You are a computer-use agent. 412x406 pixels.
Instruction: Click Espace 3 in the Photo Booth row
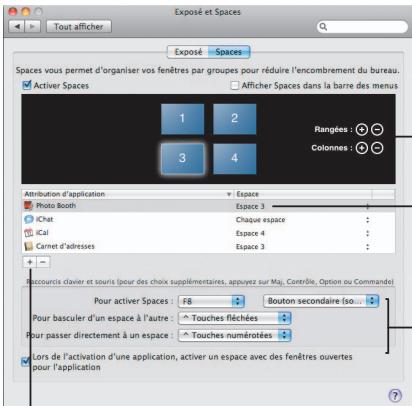pos(250,206)
